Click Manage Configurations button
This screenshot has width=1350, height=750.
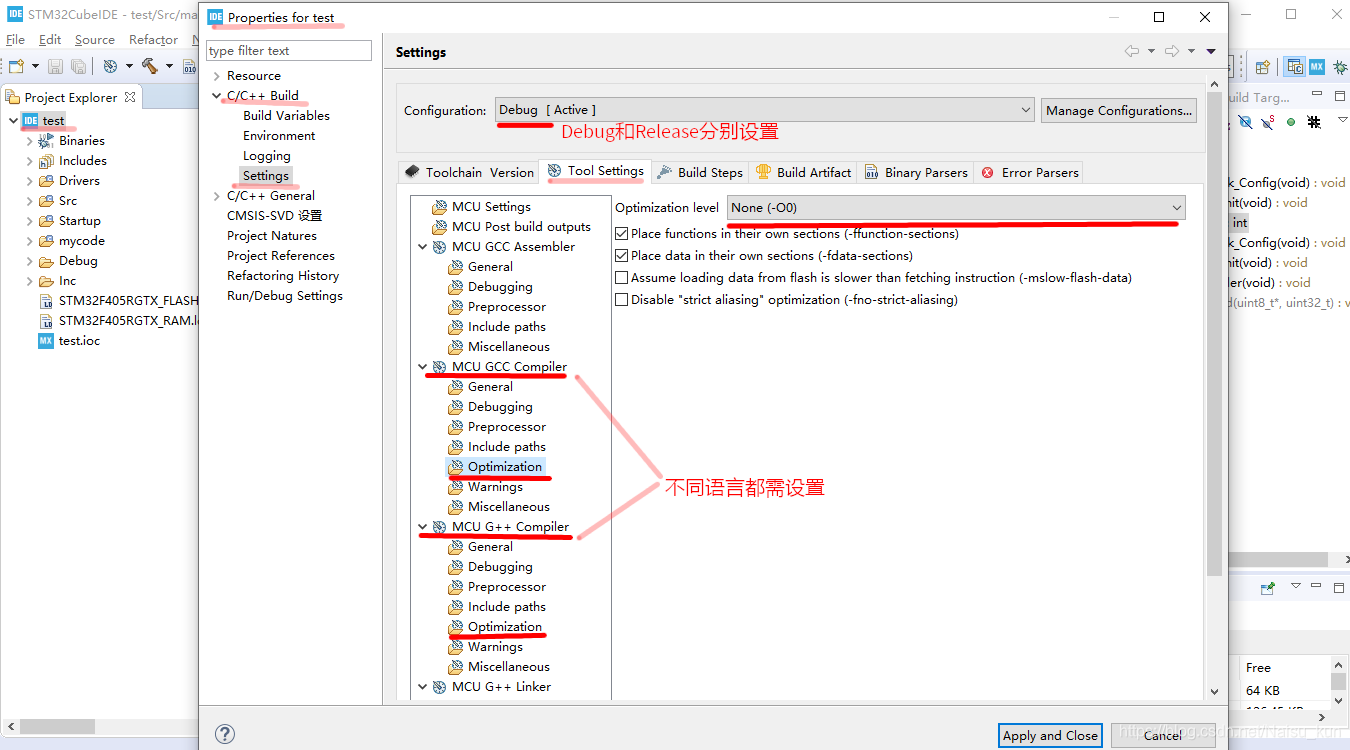tap(1119, 110)
